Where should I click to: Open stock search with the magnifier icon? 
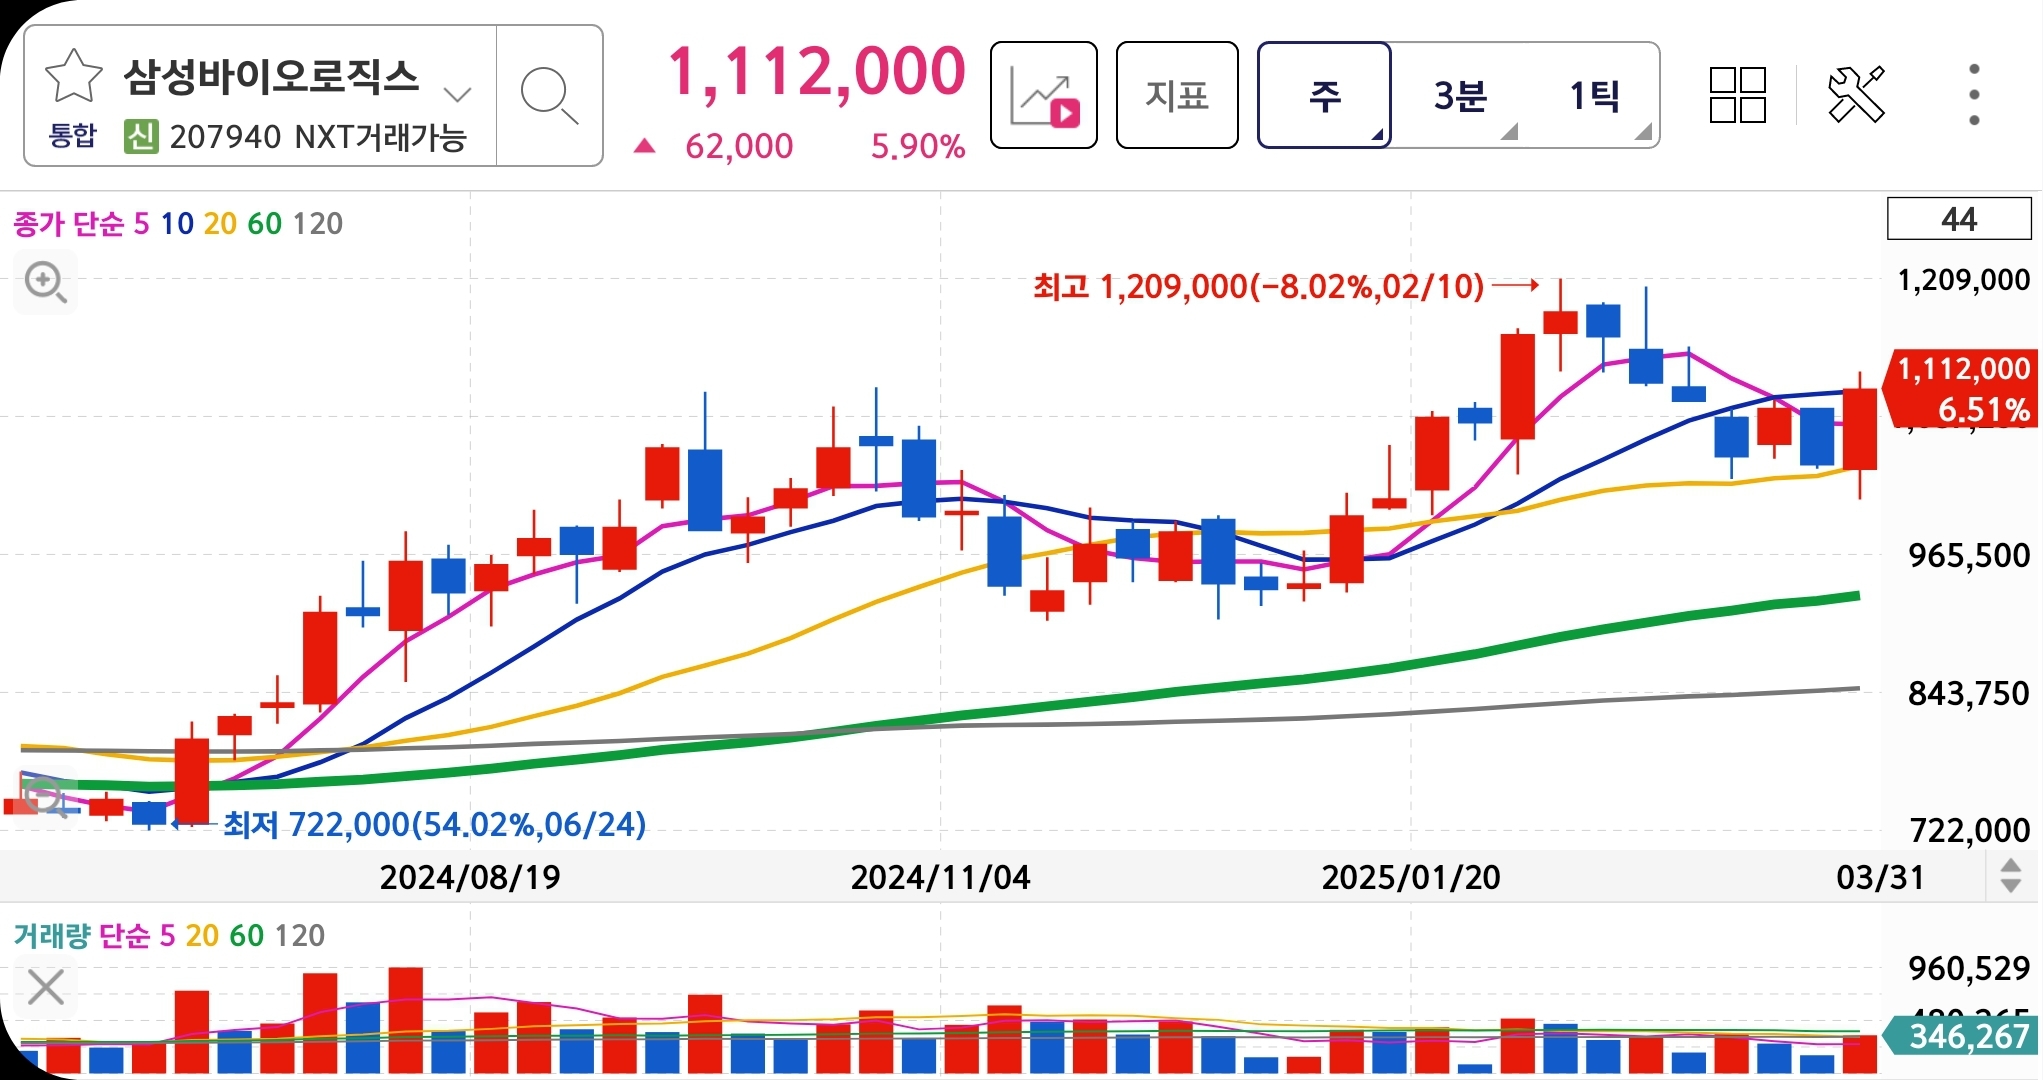tap(549, 96)
